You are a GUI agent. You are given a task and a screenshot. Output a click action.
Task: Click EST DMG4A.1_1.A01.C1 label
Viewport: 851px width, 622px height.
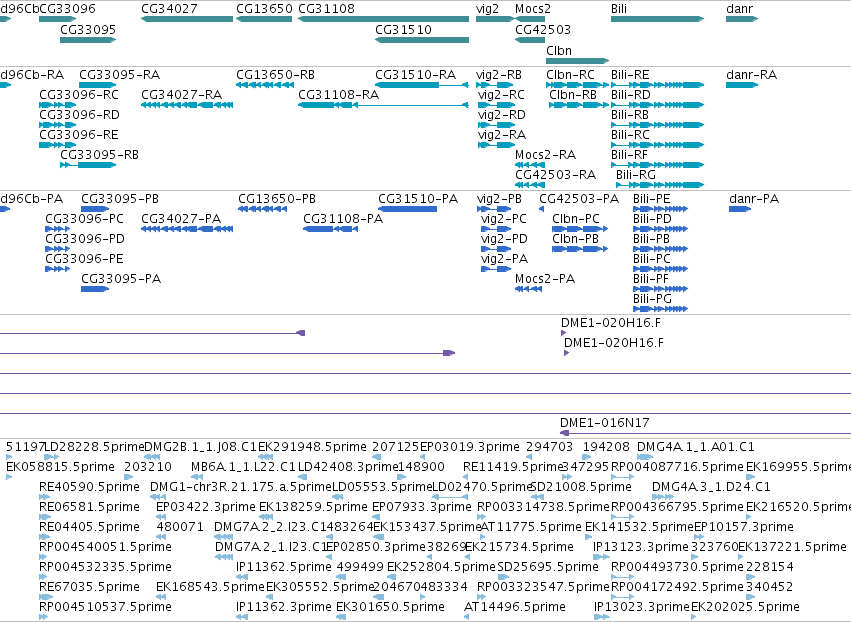pos(696,446)
